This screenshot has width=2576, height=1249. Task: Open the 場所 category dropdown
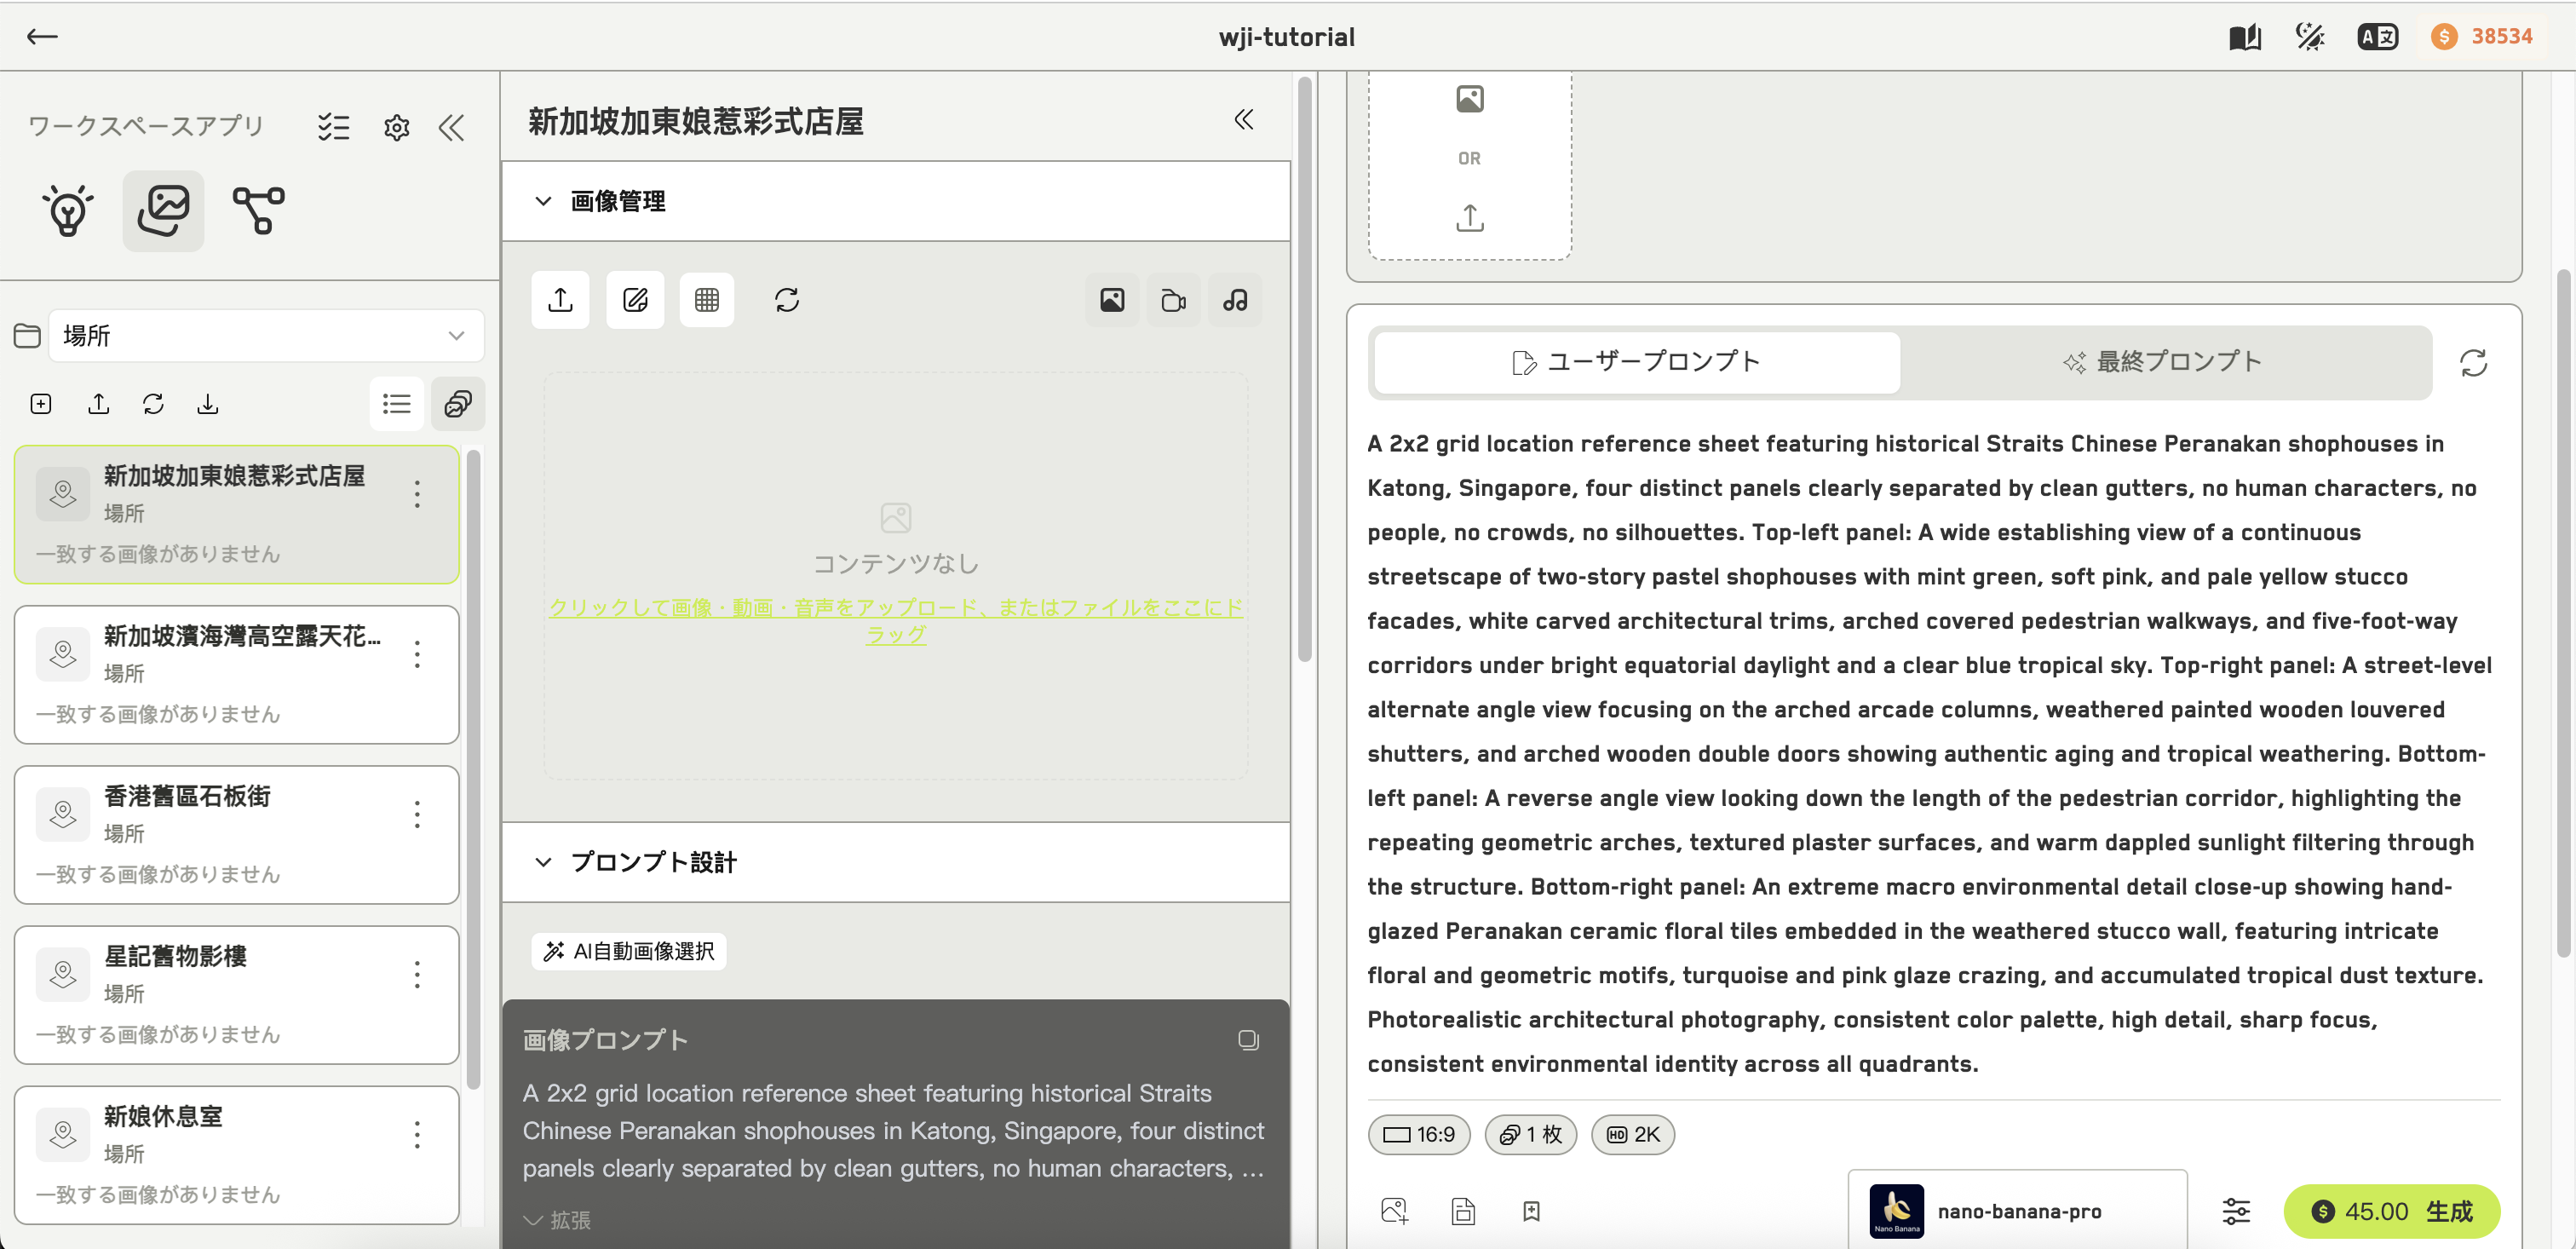[266, 335]
